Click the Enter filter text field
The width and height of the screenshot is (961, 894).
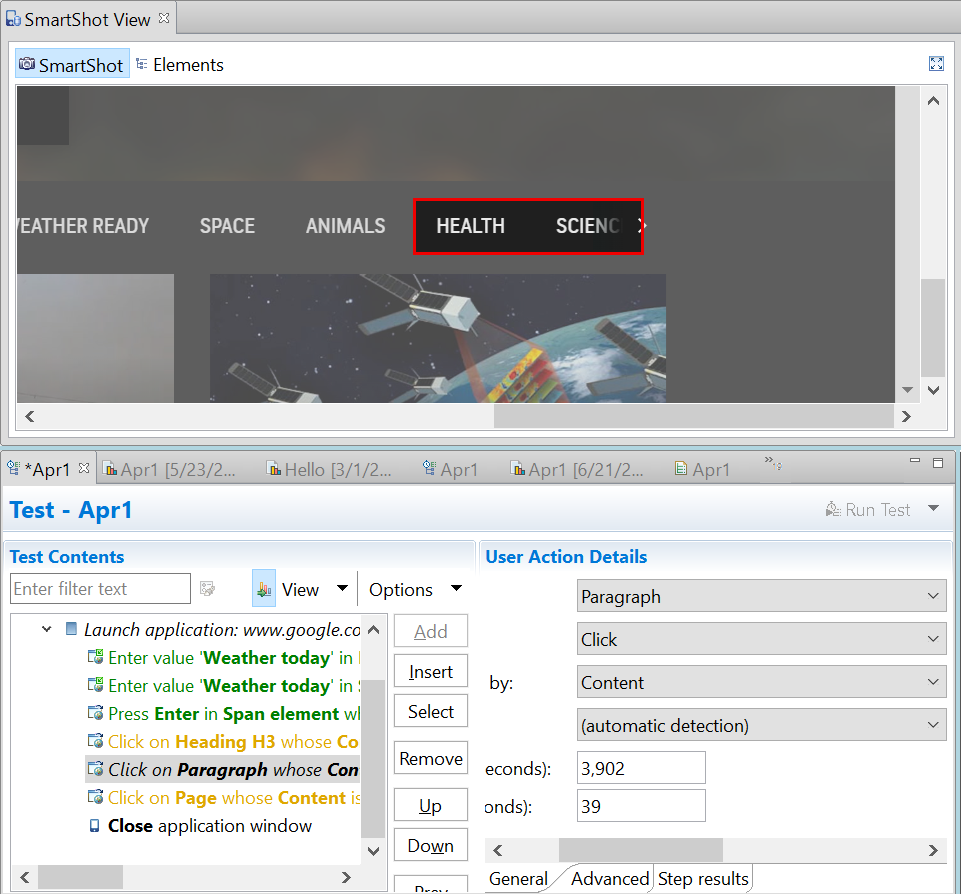[100, 589]
